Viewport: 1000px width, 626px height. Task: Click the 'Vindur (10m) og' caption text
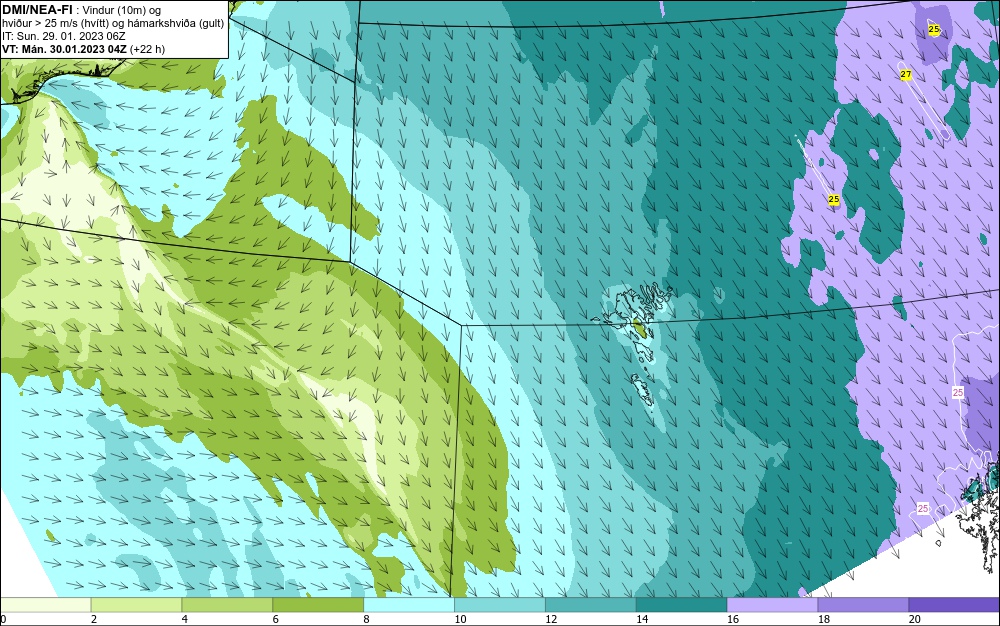tap(122, 10)
